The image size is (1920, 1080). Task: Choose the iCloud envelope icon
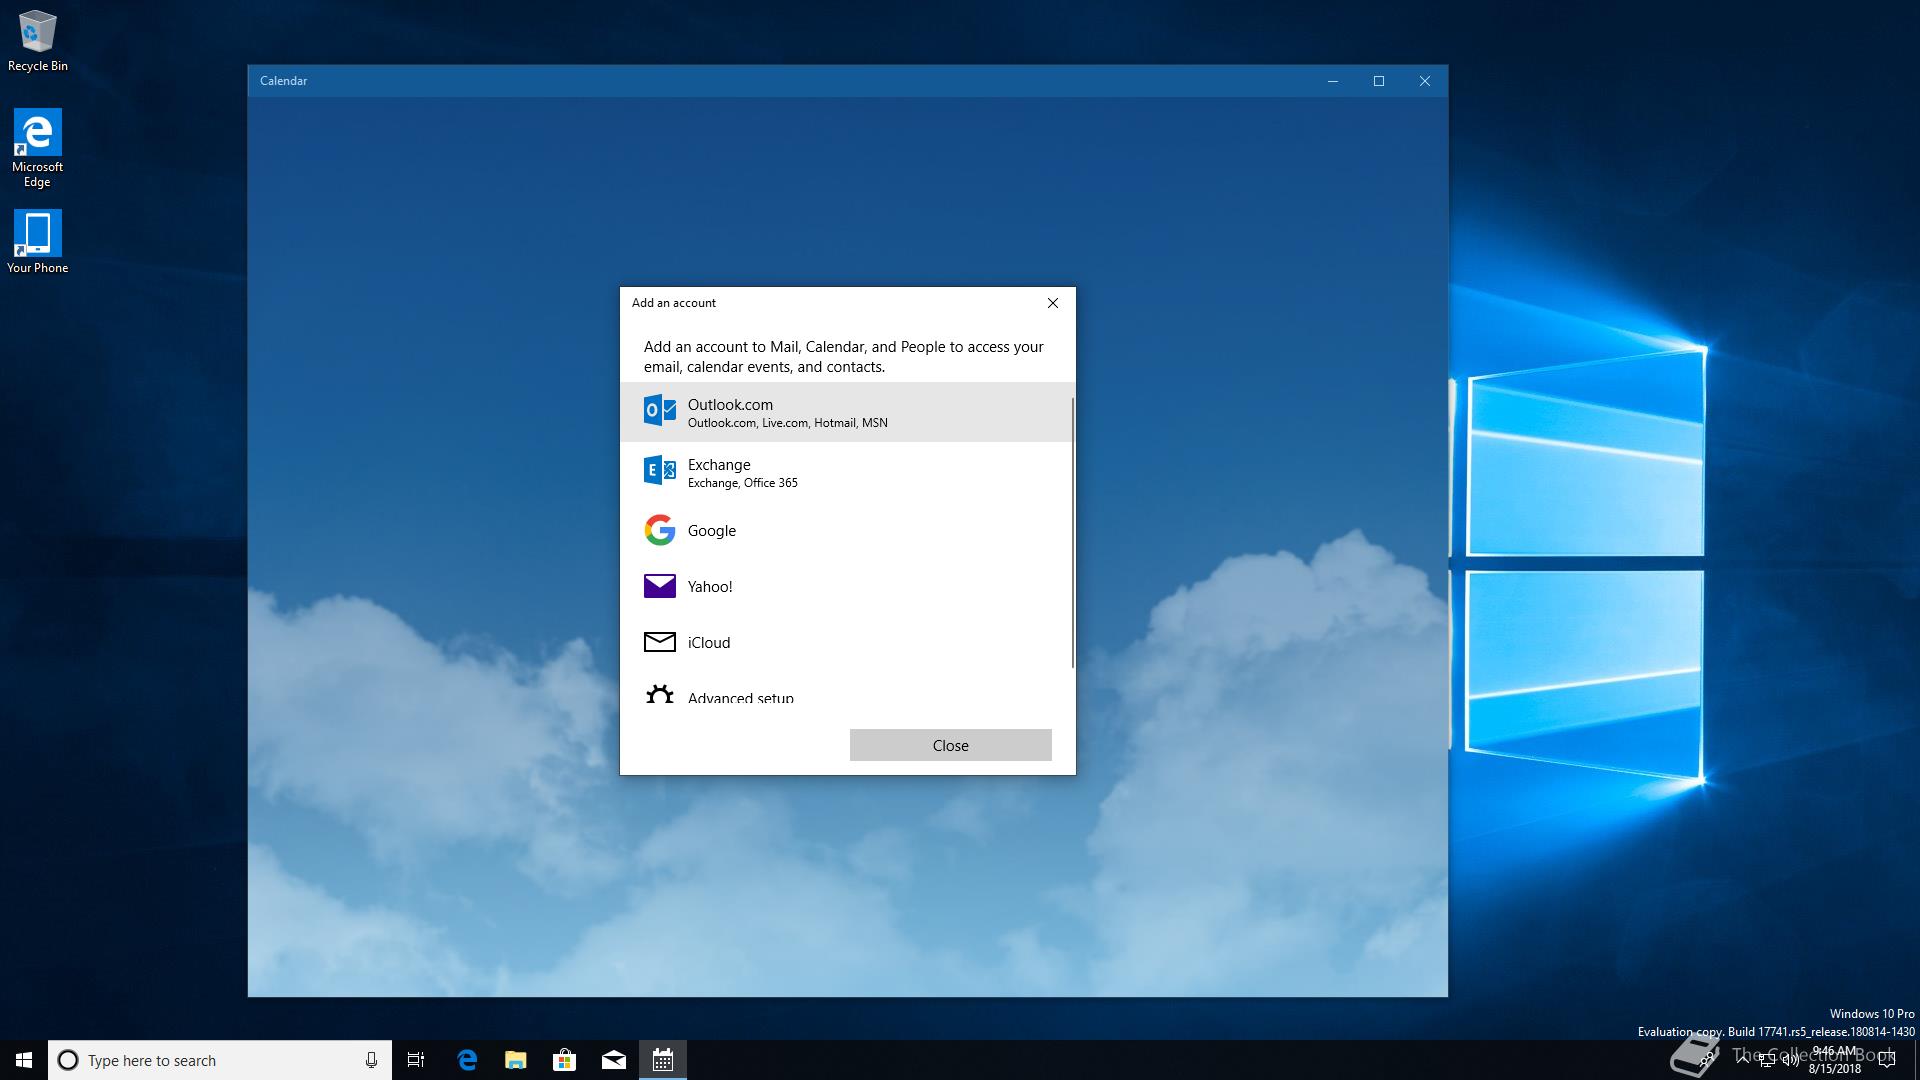pos(659,642)
